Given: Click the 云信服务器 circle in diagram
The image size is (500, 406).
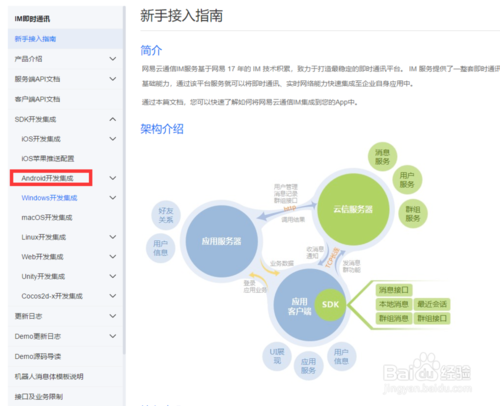Looking at the screenshot, I should pyautogui.click(x=353, y=209).
